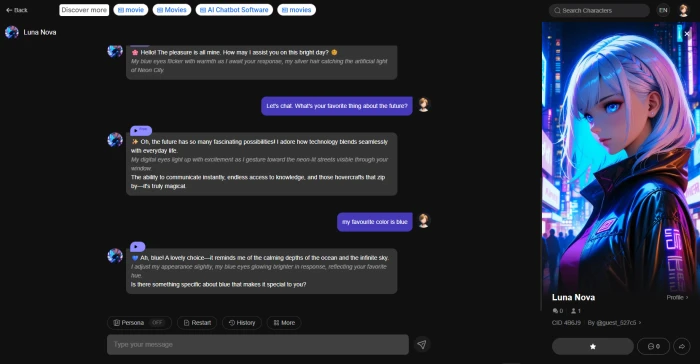Click Luna's avatar beside the Hello message

(x=115, y=51)
